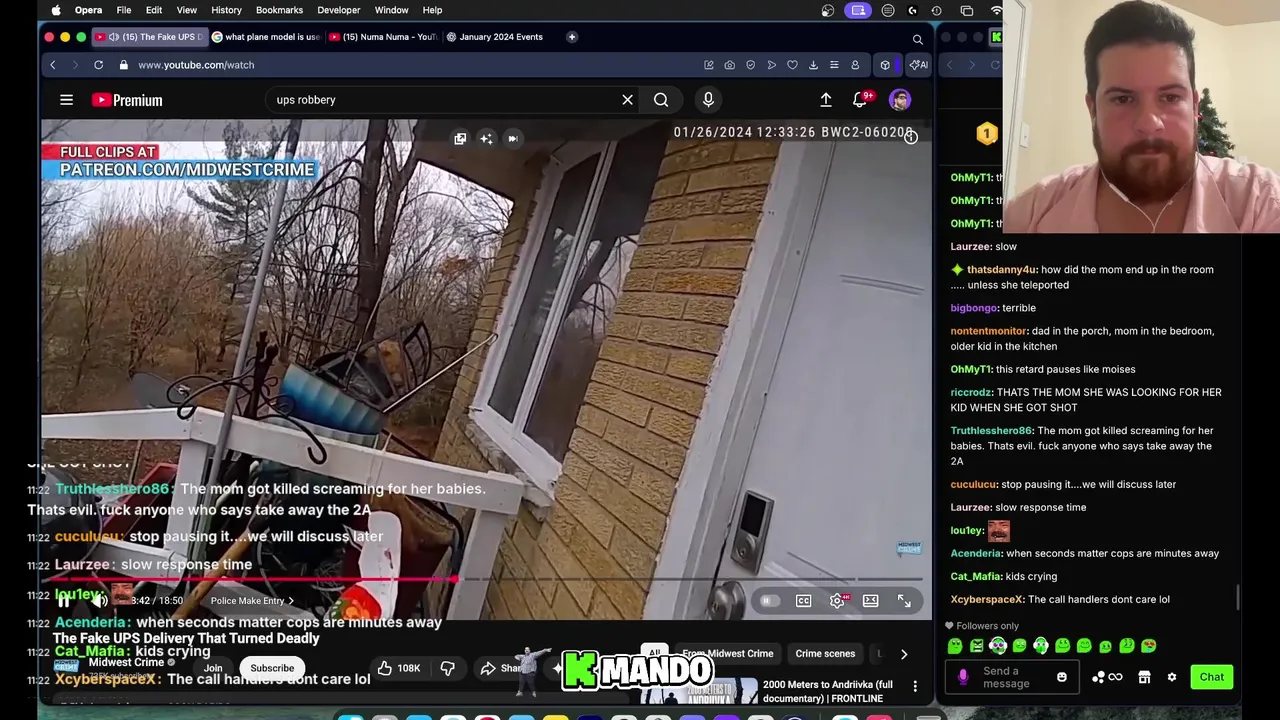Open the YouTube guide hamburger menu

(66, 100)
